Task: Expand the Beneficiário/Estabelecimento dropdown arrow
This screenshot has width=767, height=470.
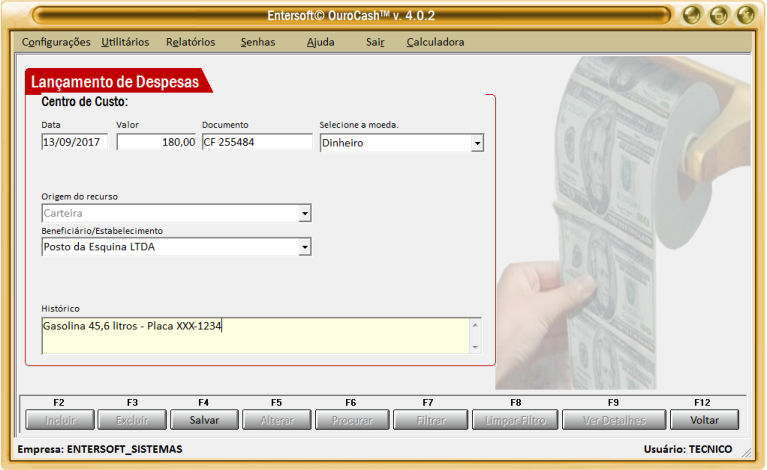Action: [x=305, y=247]
